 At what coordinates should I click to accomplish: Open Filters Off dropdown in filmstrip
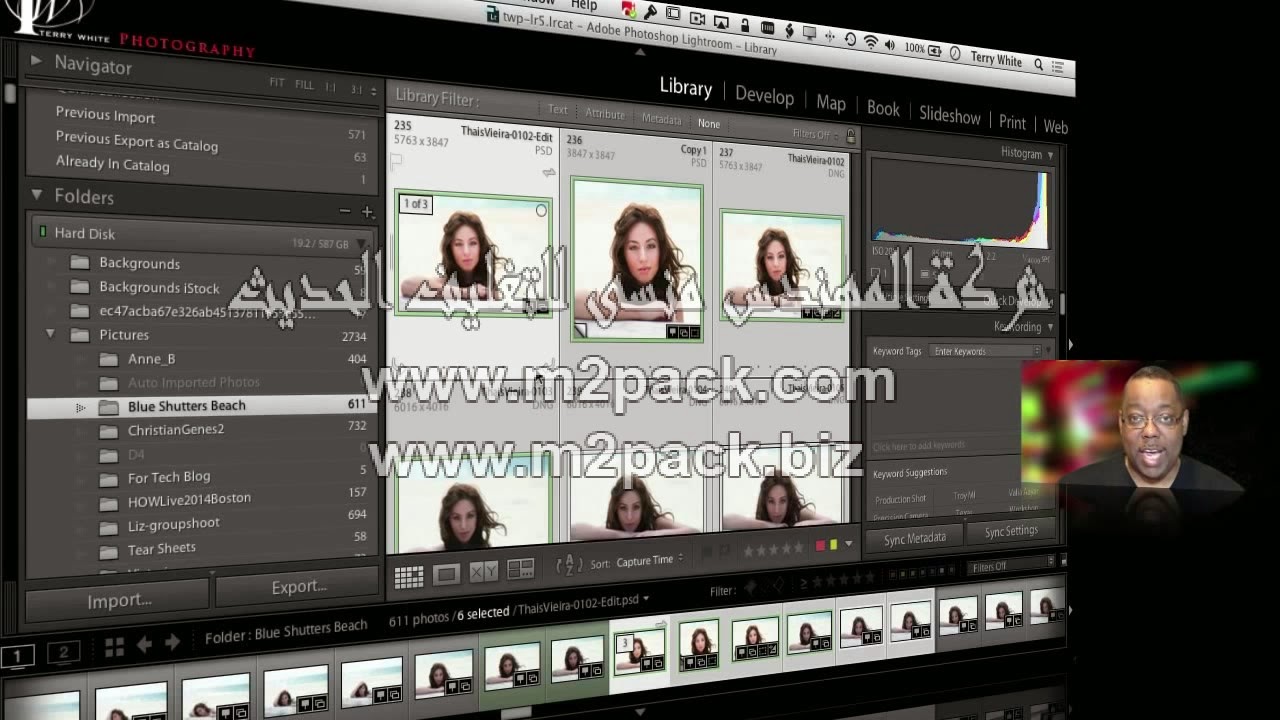click(1011, 566)
